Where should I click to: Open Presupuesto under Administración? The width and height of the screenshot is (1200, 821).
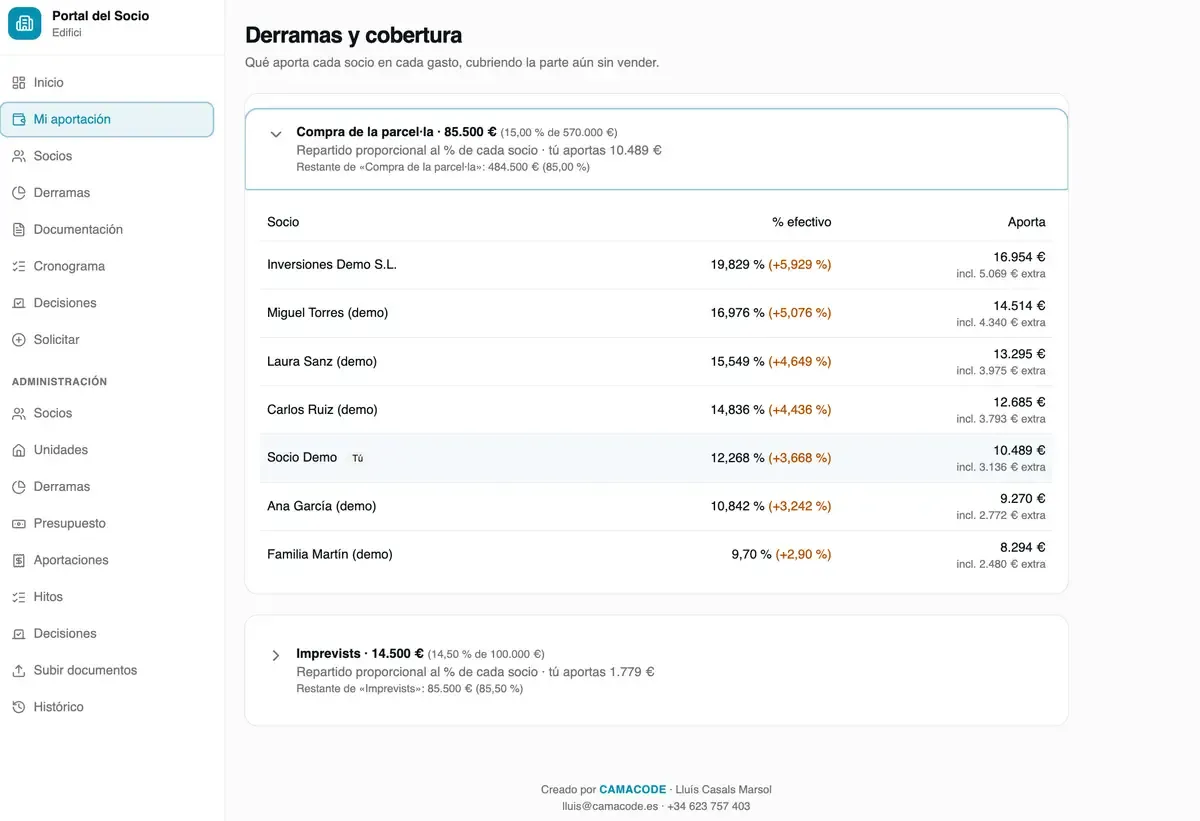107,523
